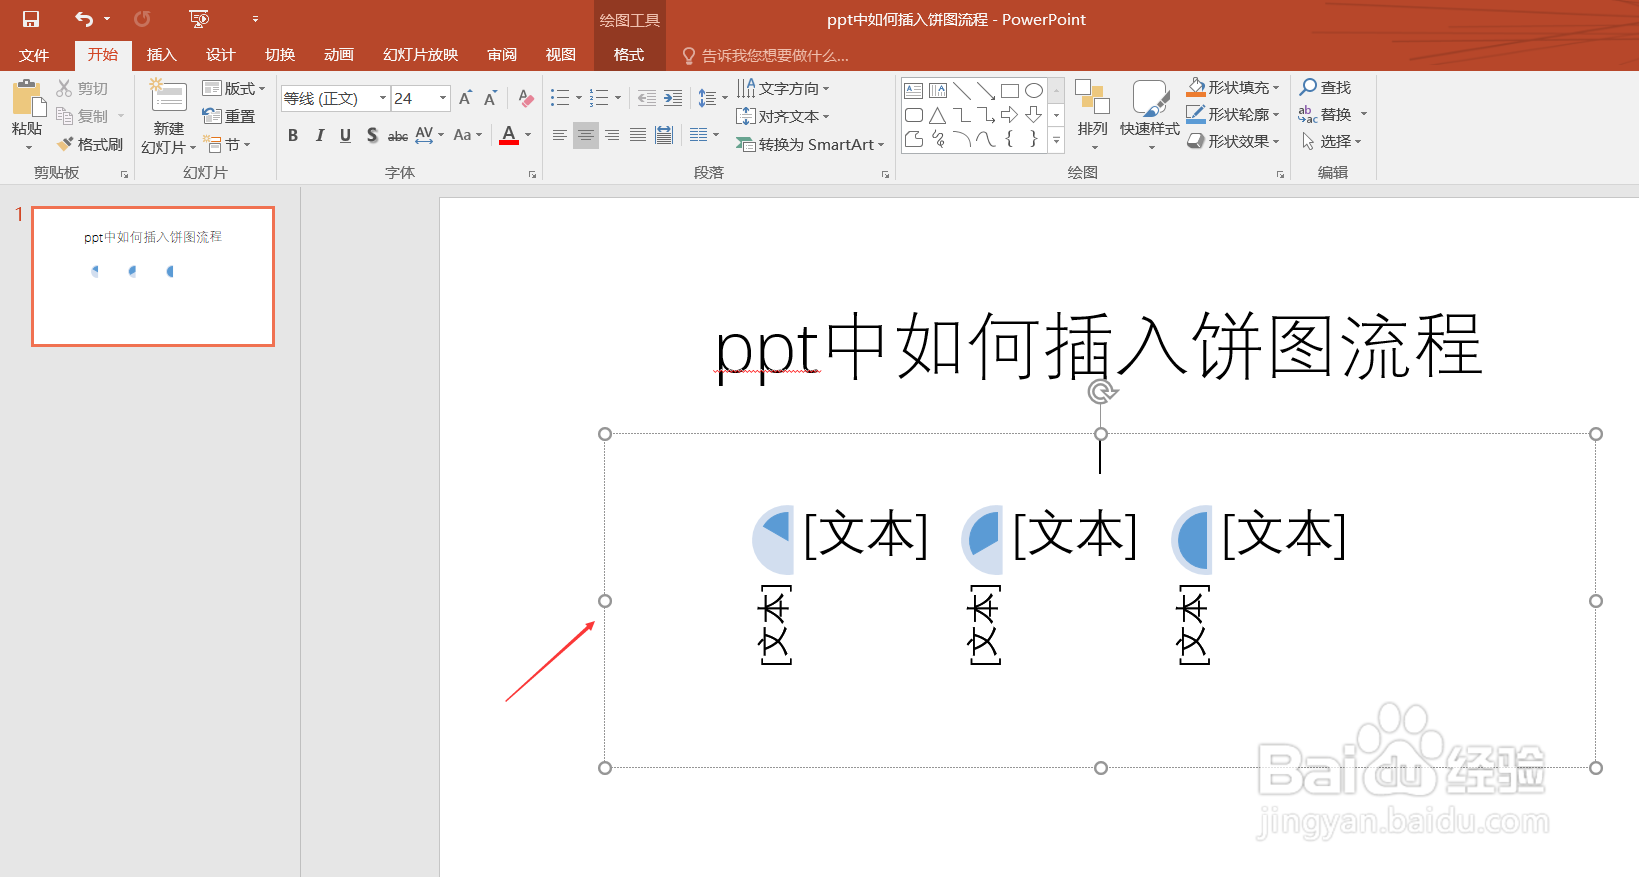This screenshot has height=877, width=1639.
Task: Click the Distribute text alignment icon
Action: [x=664, y=135]
